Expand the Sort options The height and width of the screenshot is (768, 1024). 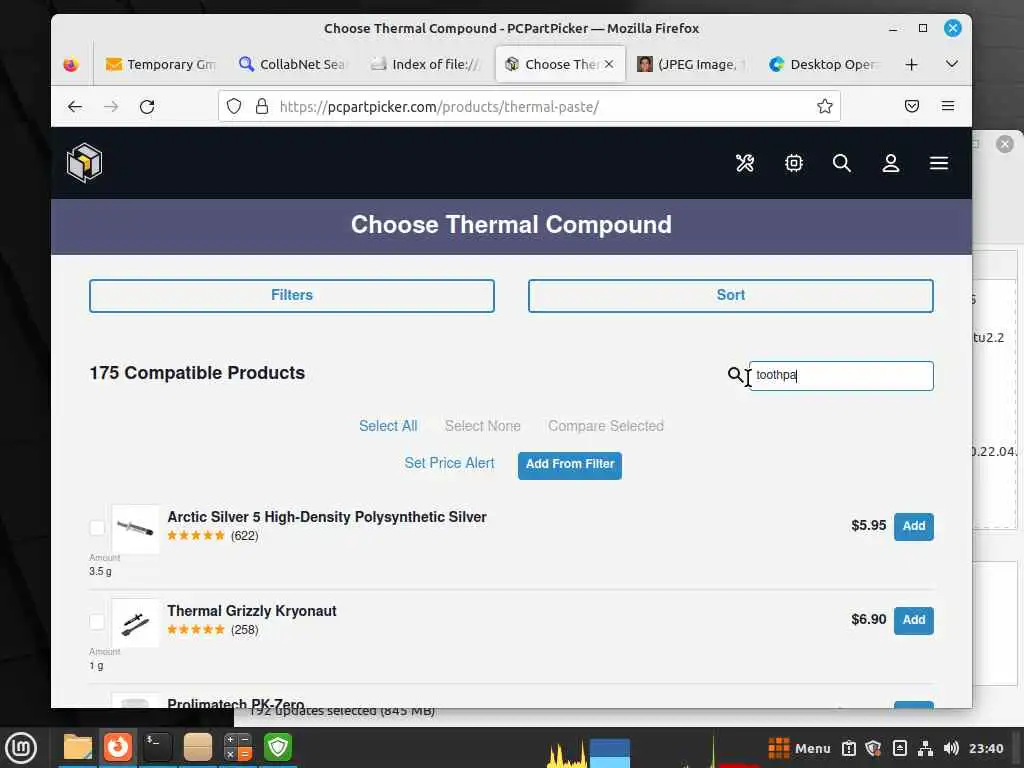(x=731, y=295)
